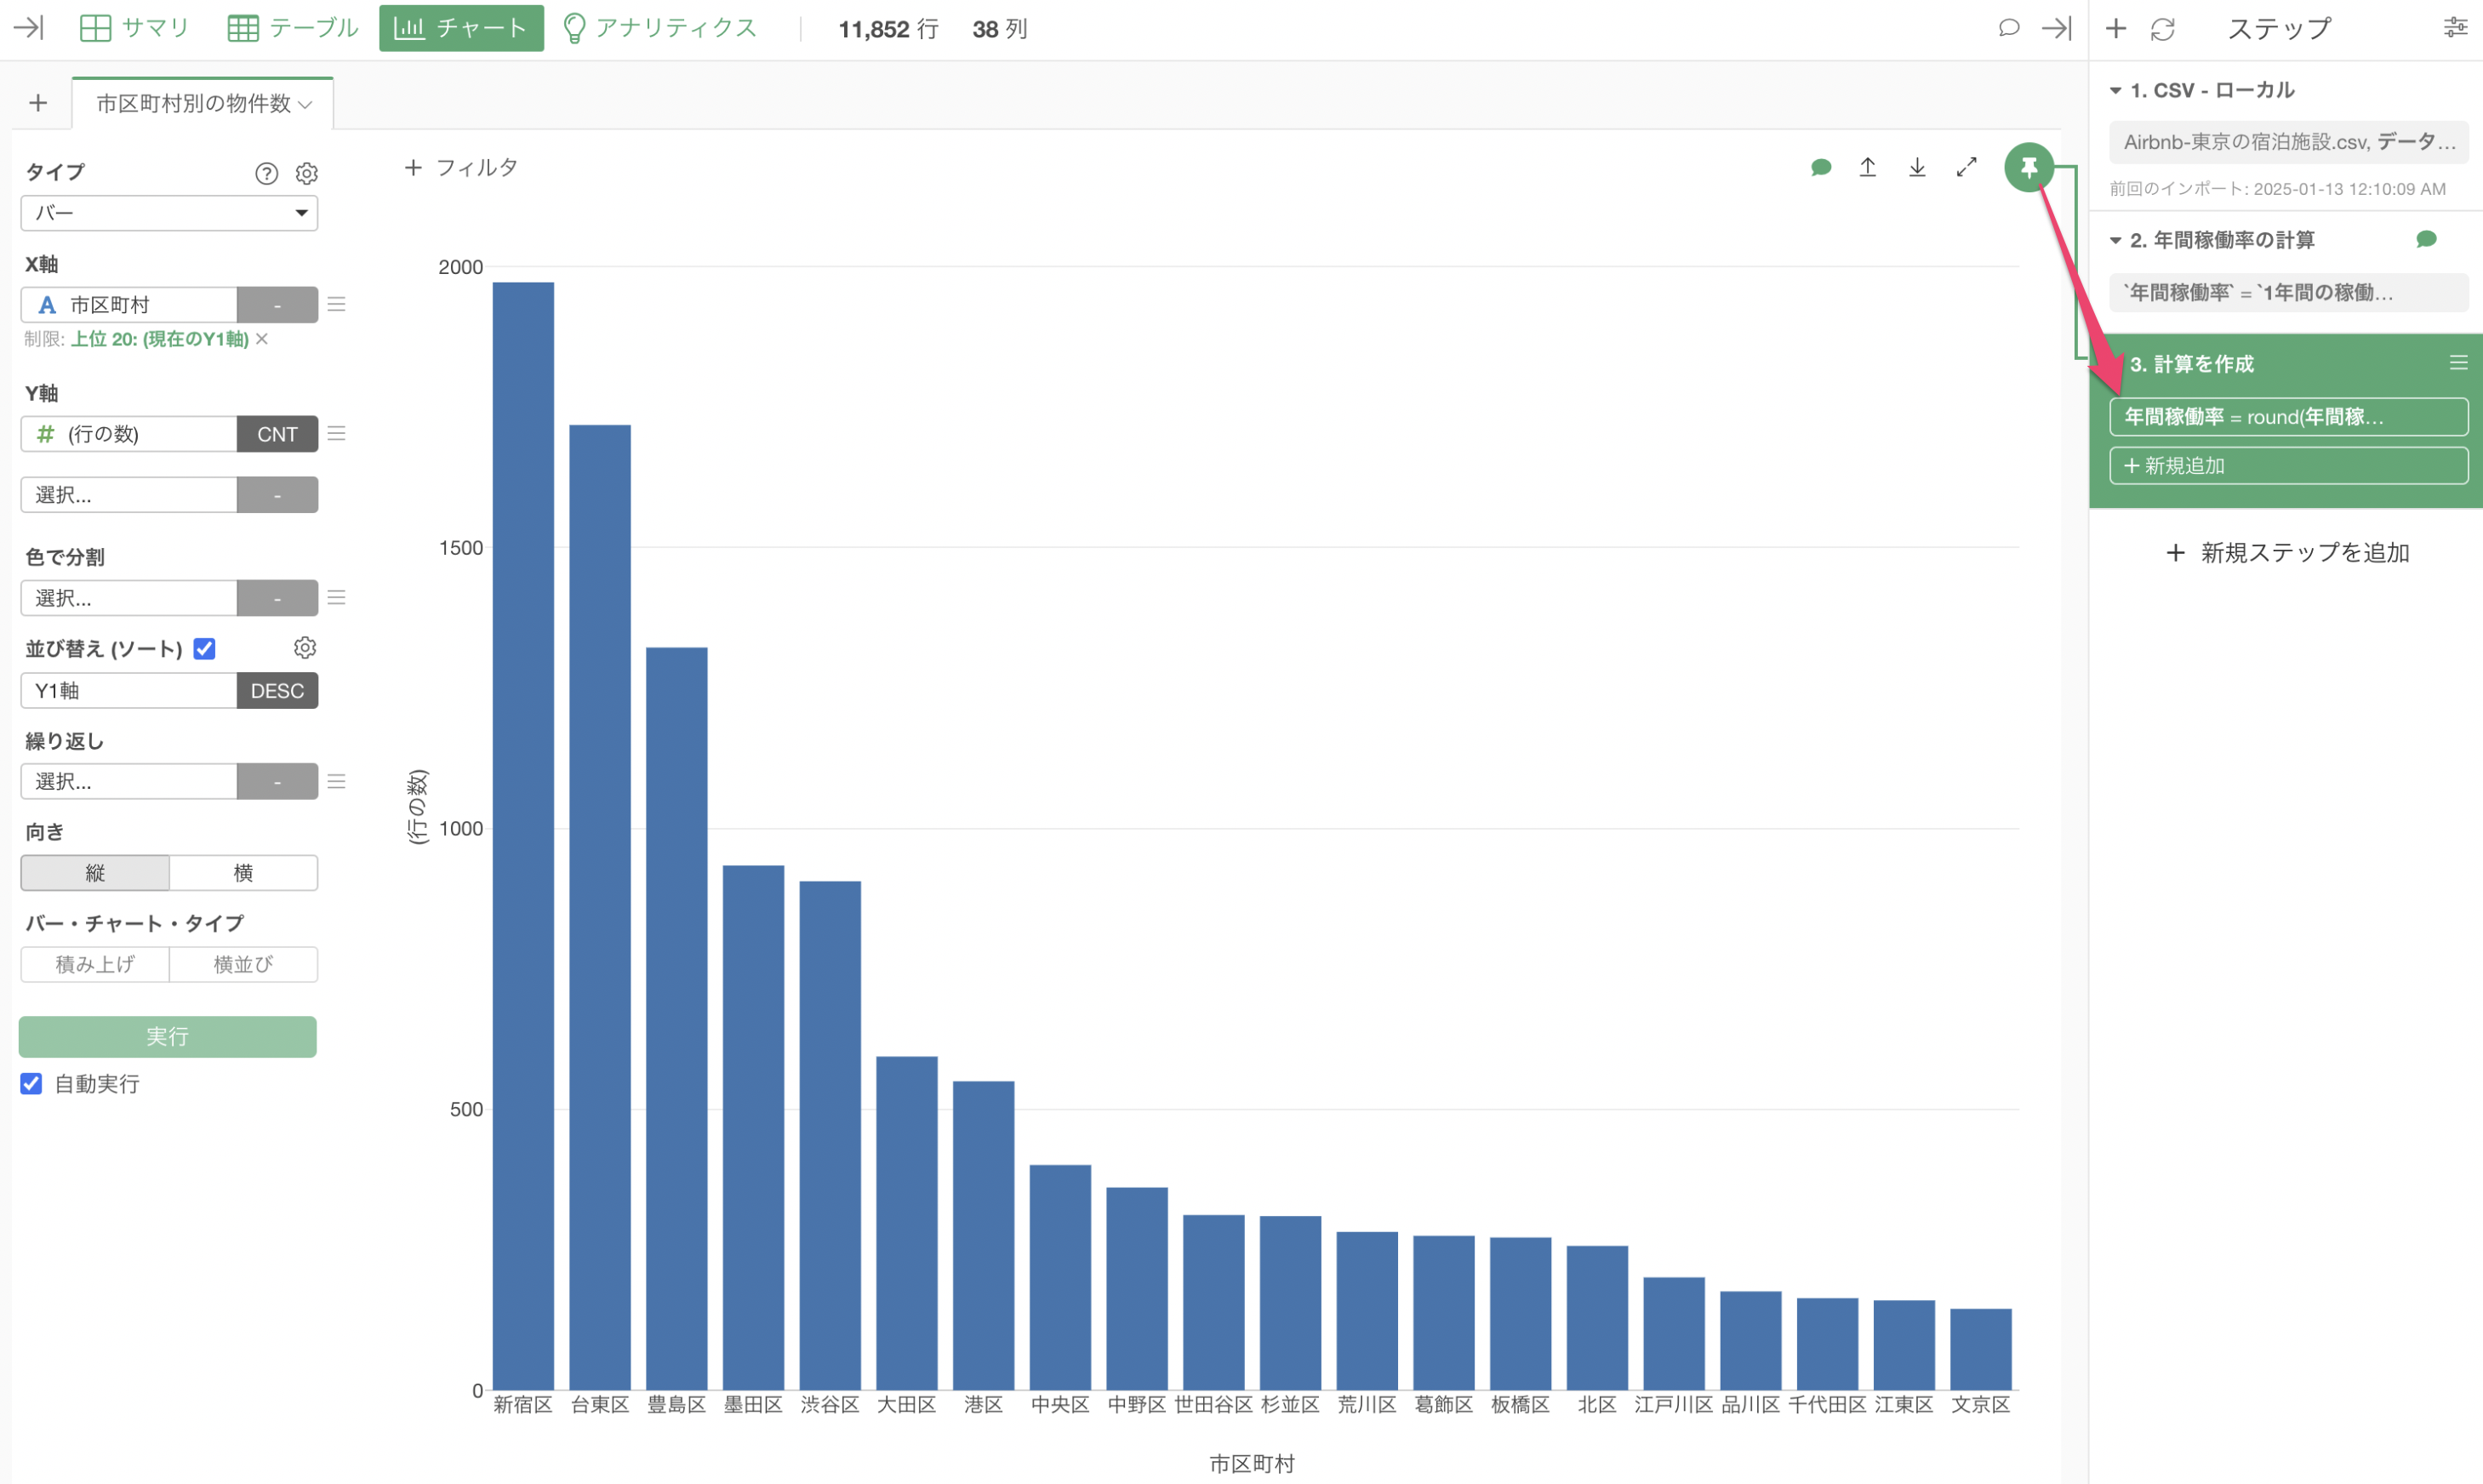The height and width of the screenshot is (1484, 2483).
Task: Open 色で分割 hamburger menu
Action: pos(337,597)
